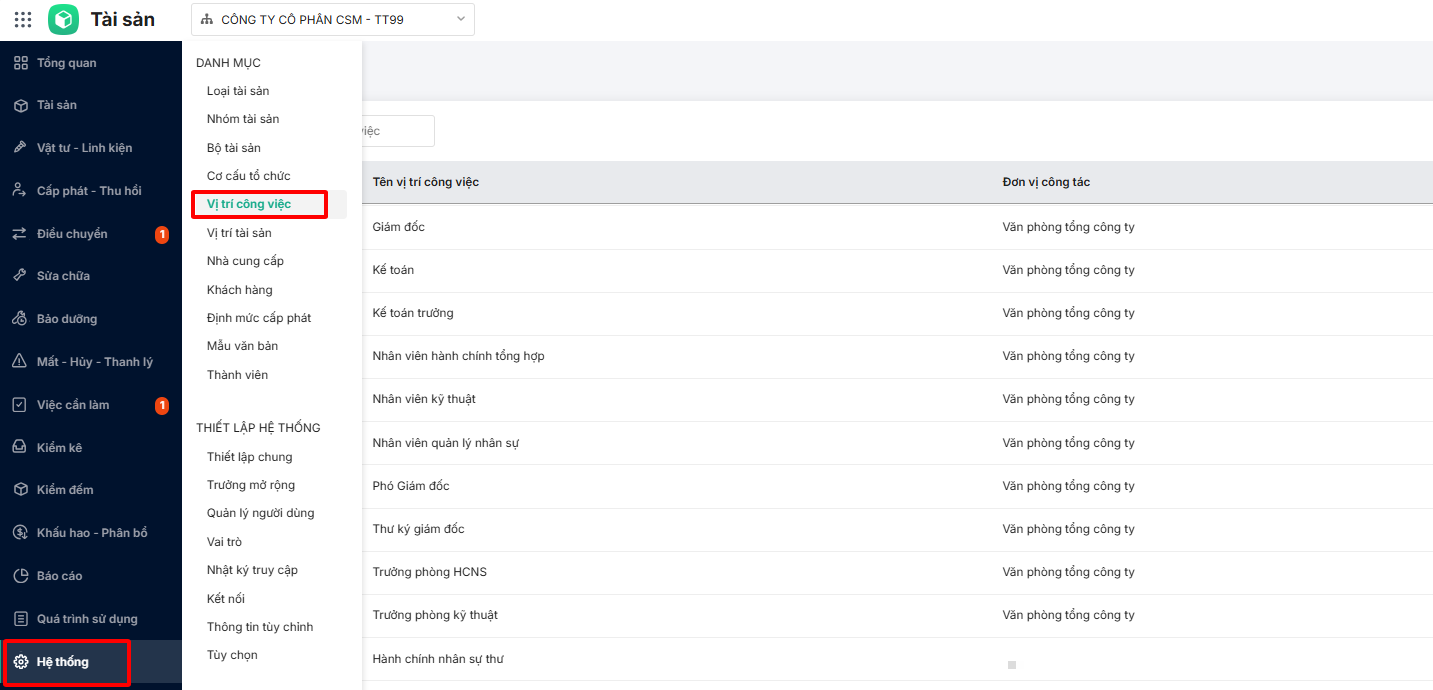Click the Mất - Hủy - Thanh lý warning icon
Screen dimensions: 1433x690
20,362
